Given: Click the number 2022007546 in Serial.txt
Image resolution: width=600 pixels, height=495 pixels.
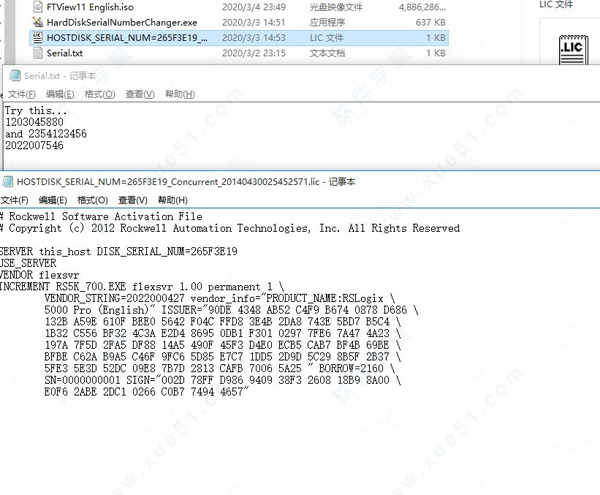Looking at the screenshot, I should coord(34,145).
